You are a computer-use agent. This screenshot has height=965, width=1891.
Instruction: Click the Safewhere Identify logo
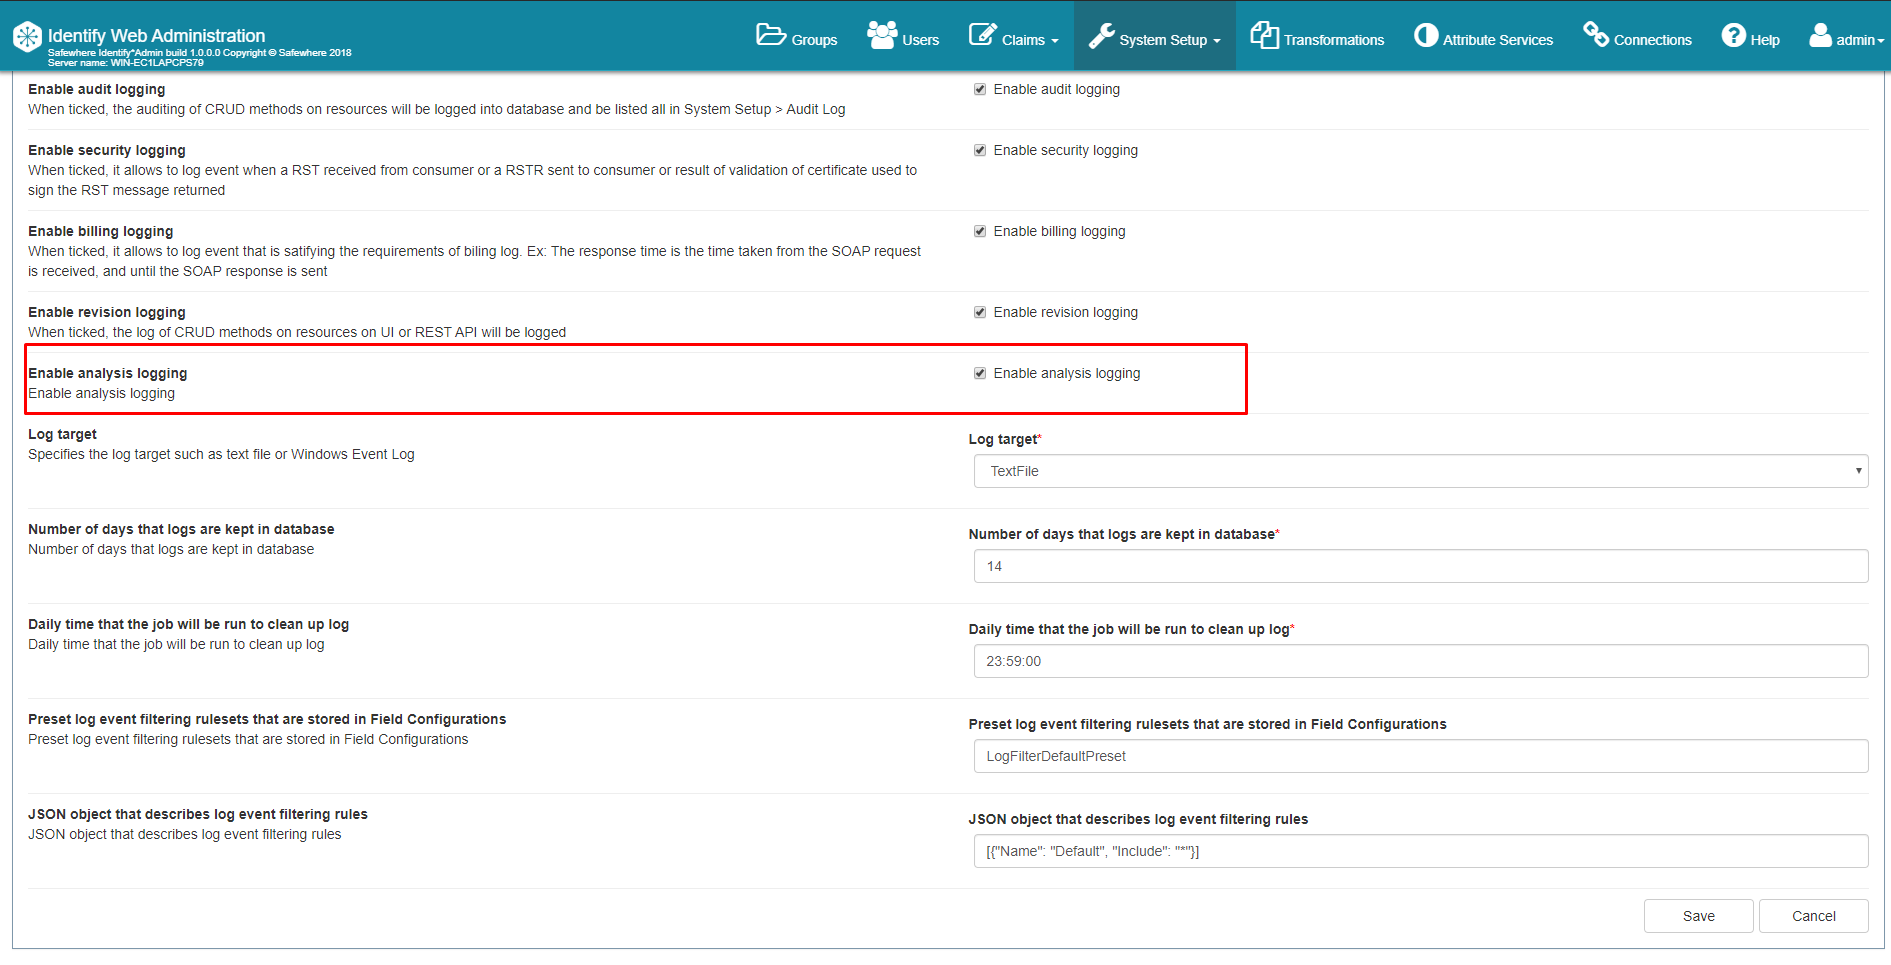[27, 36]
